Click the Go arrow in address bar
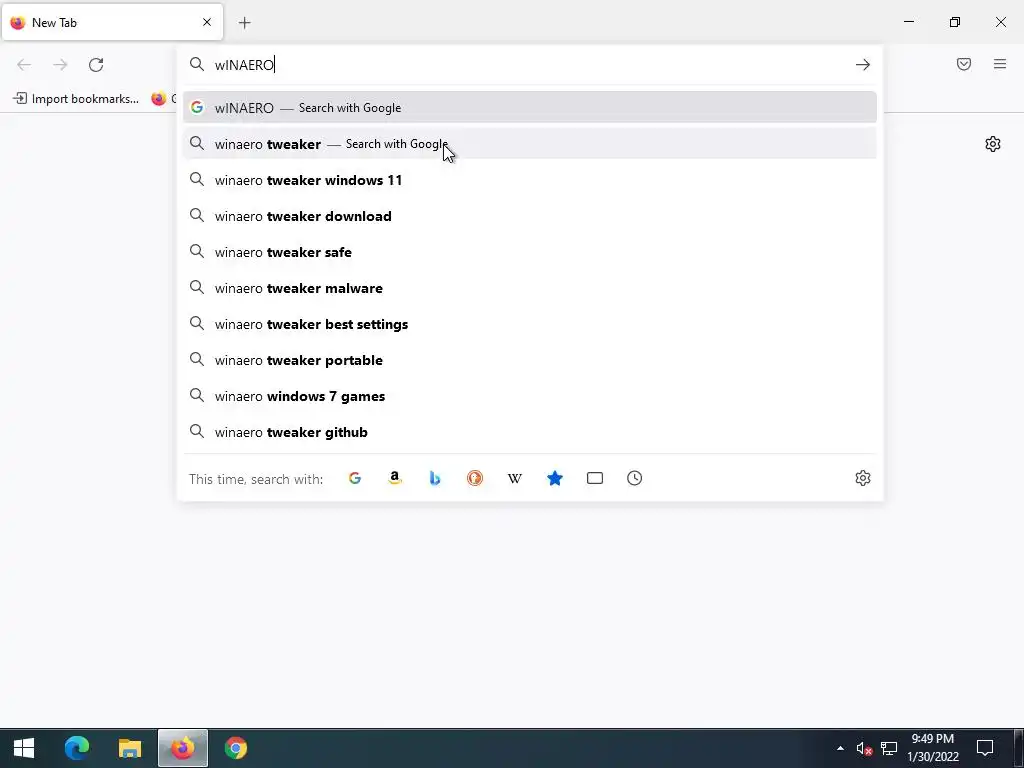The image size is (1024, 768). pyautogui.click(x=863, y=65)
